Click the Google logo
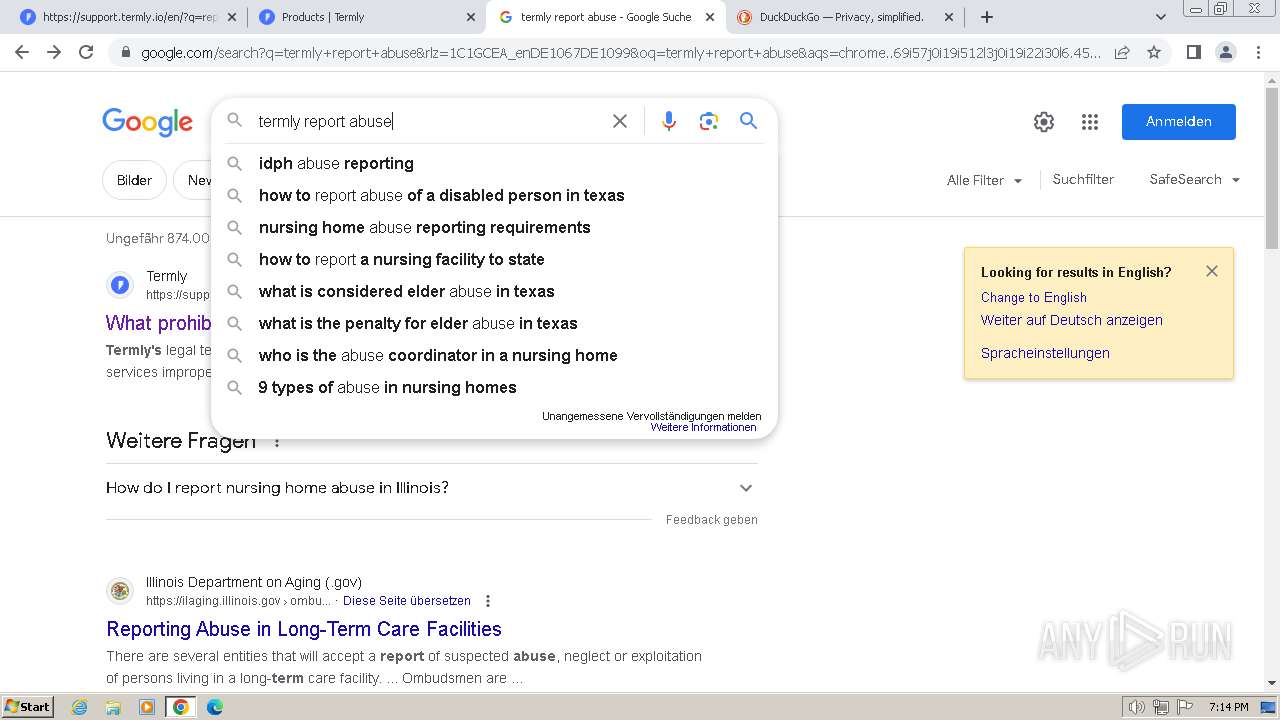 click(147, 122)
